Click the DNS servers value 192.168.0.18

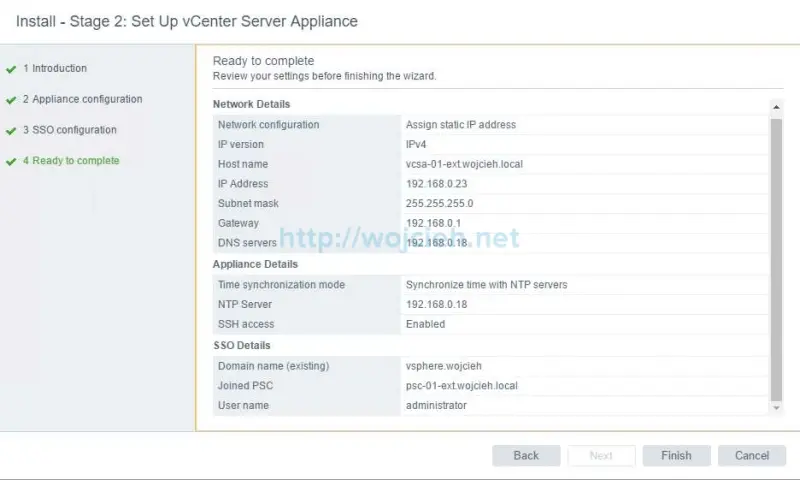click(436, 243)
